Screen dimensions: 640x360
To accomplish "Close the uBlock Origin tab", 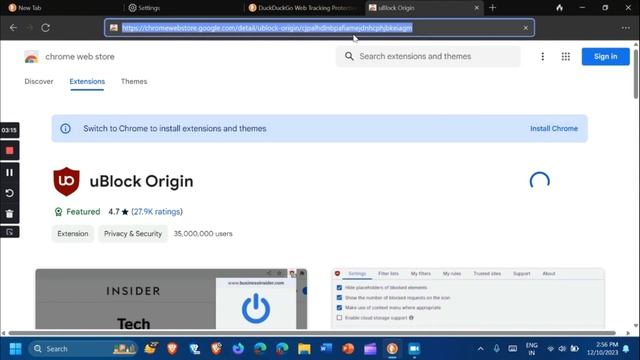I will pyautogui.click(x=476, y=8).
